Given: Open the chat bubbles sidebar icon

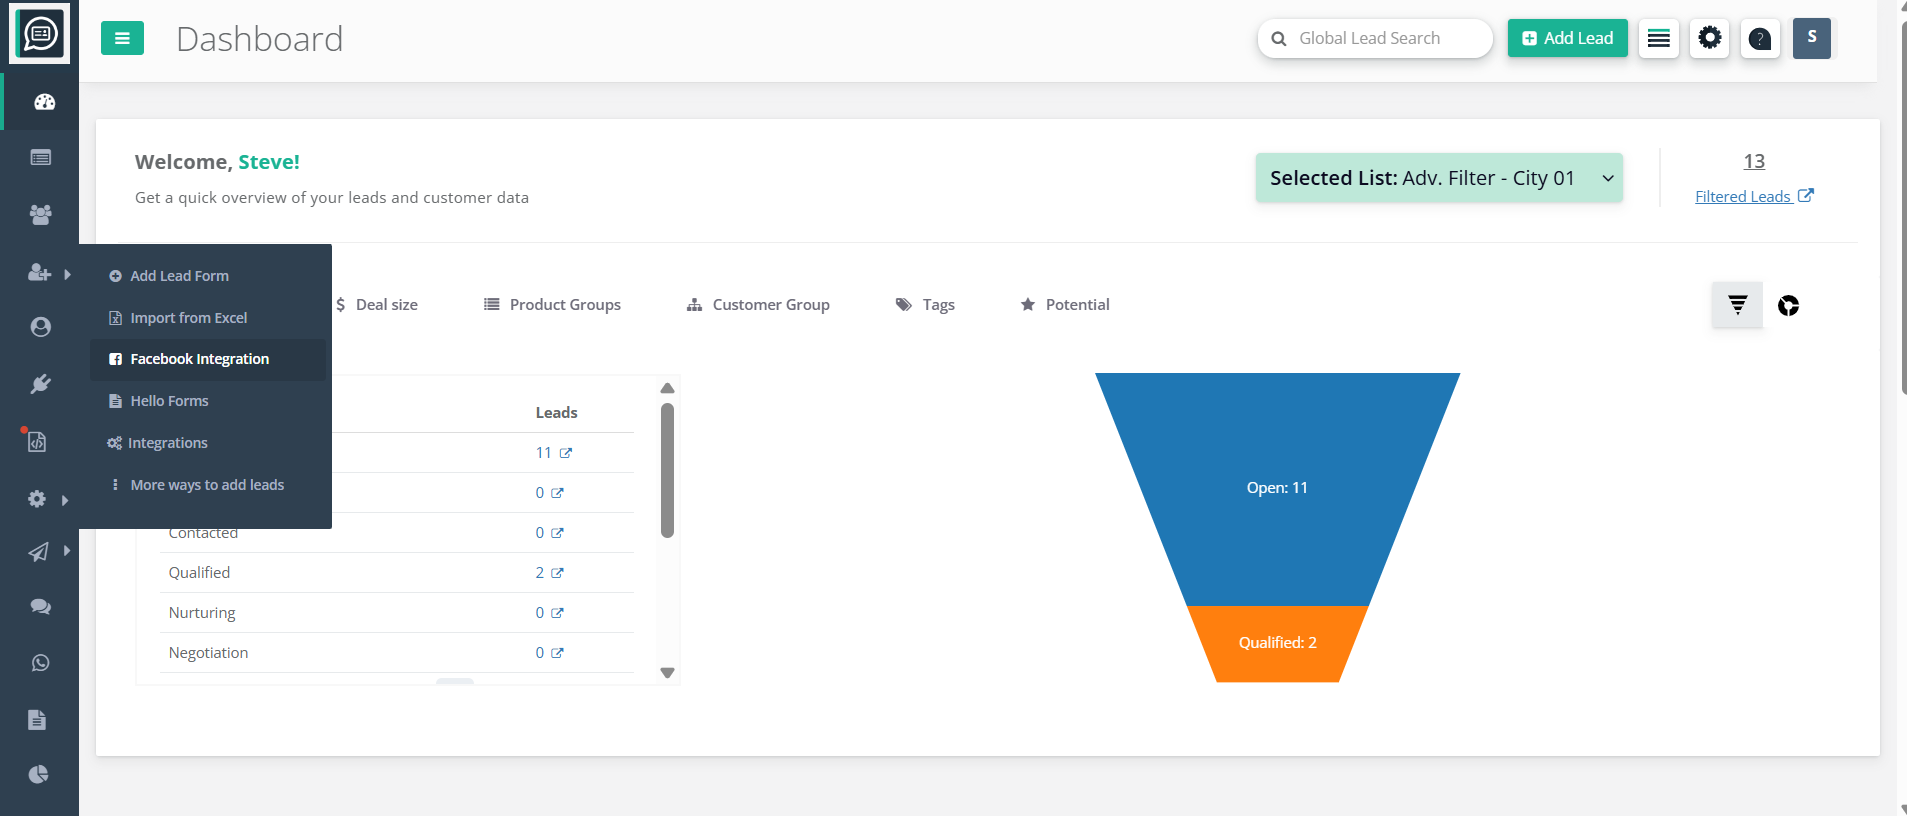Looking at the screenshot, I should tap(40, 606).
